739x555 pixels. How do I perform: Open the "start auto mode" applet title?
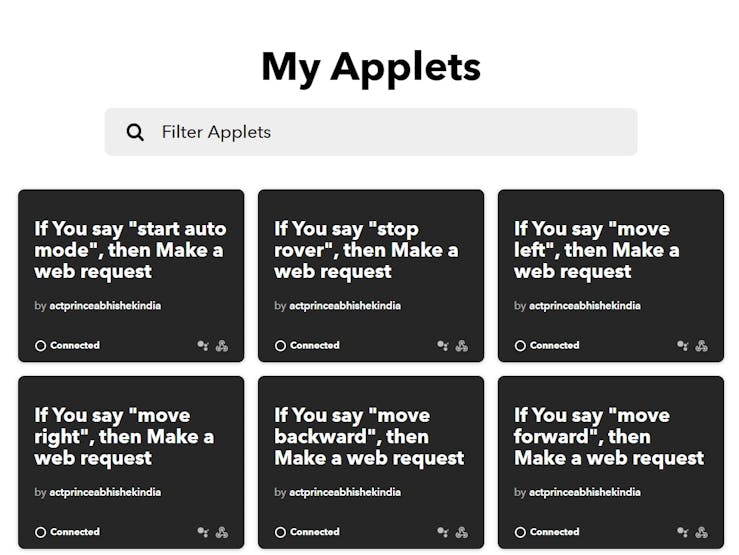click(x=130, y=250)
